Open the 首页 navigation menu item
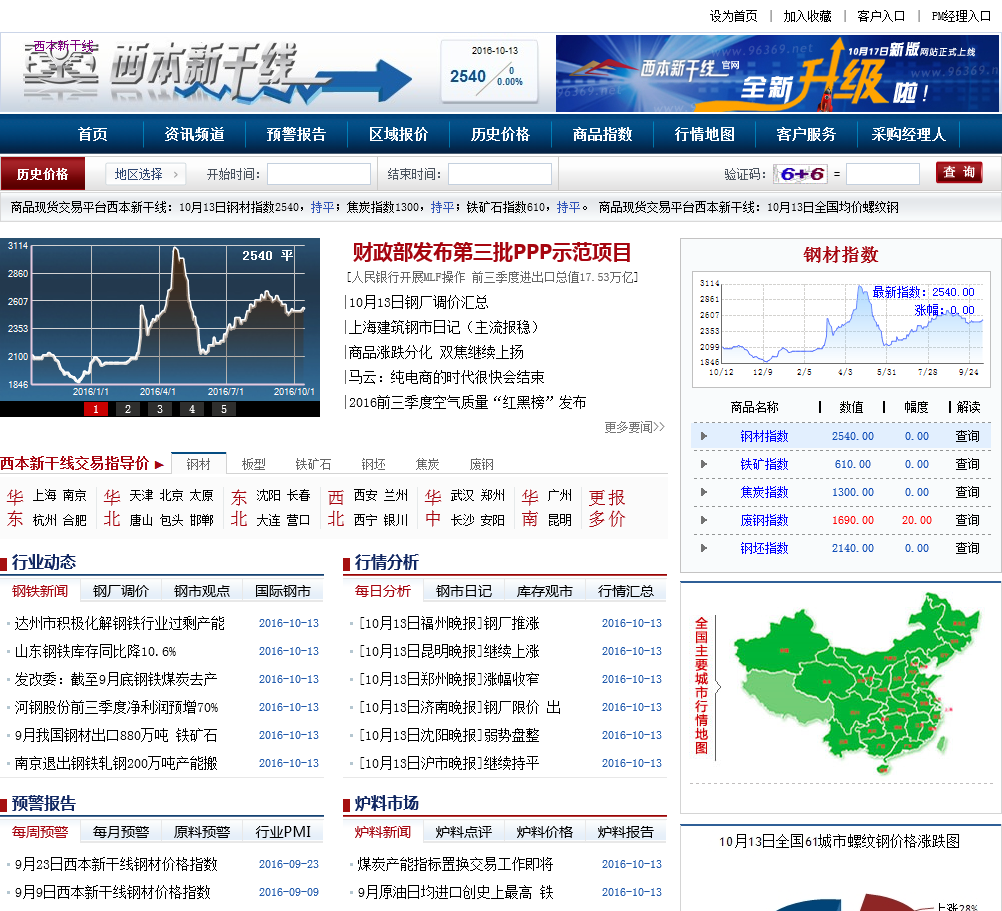Image resolution: width=1002 pixels, height=911 pixels. [93, 134]
